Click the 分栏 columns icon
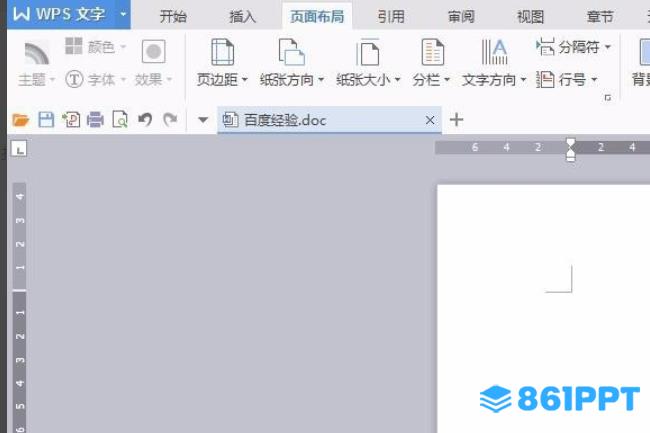650x433 pixels. click(432, 52)
